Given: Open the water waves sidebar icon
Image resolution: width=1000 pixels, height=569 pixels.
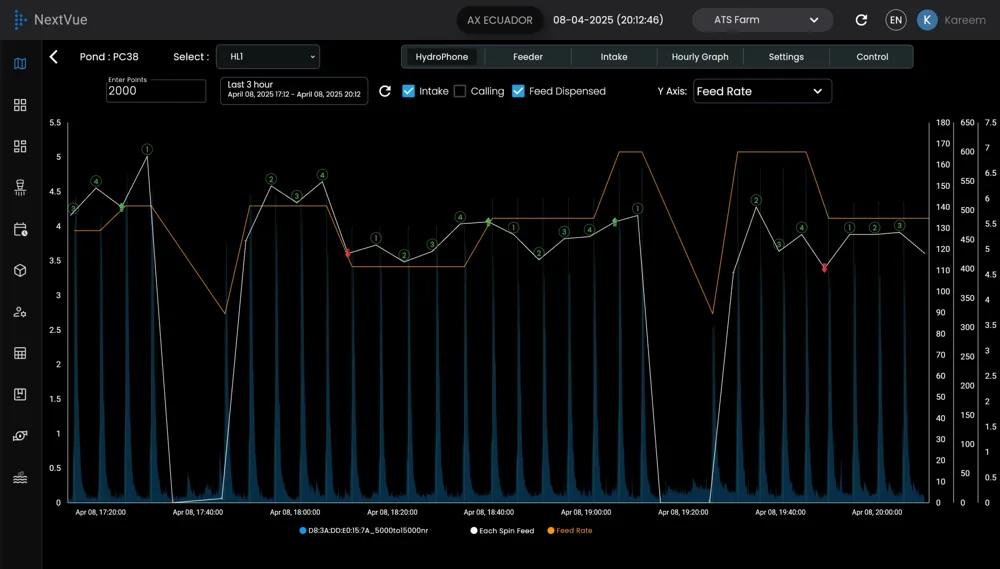Looking at the screenshot, I should (20, 478).
